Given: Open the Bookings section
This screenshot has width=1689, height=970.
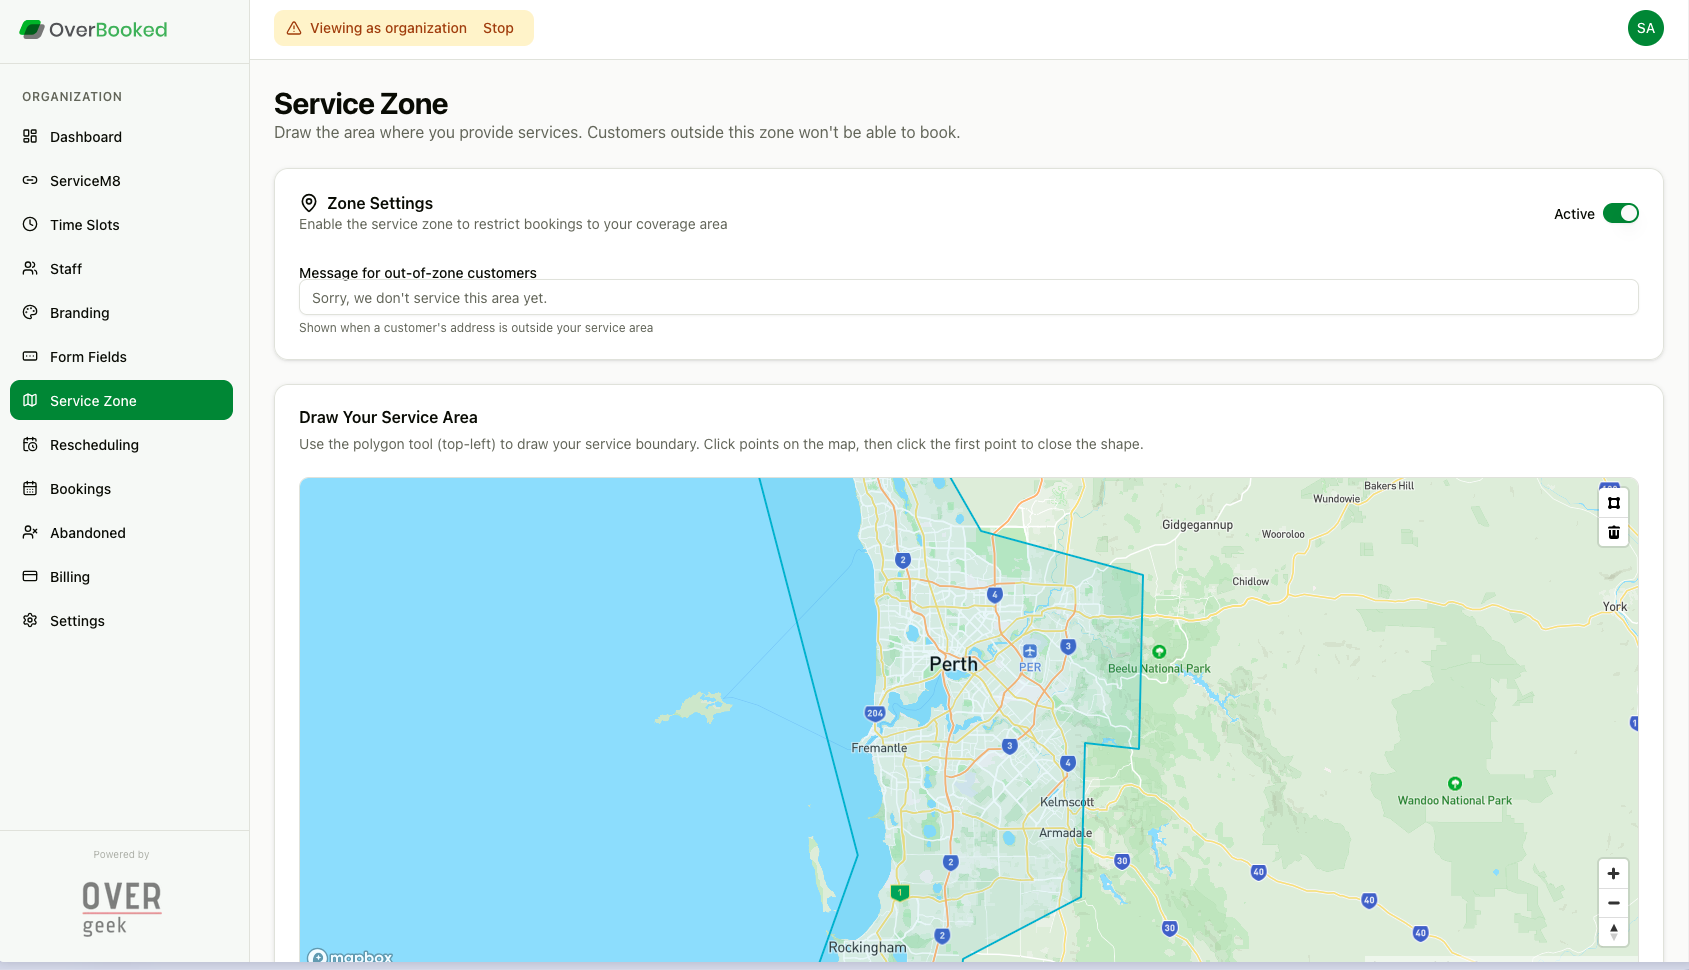Looking at the screenshot, I should [x=80, y=489].
